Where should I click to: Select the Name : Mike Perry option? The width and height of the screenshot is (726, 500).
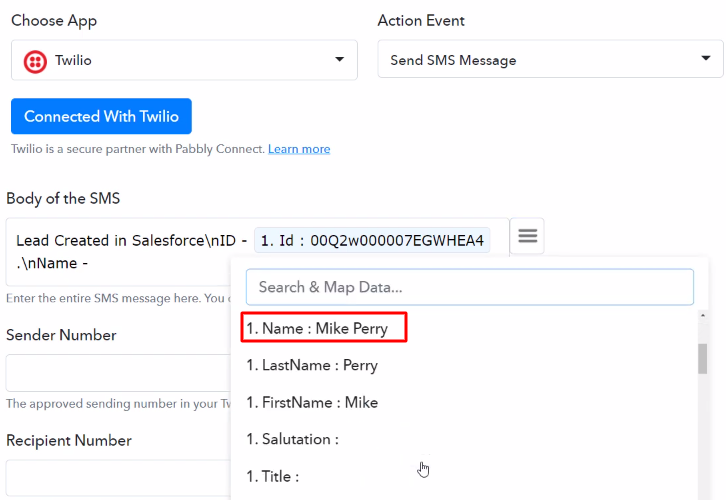pyautogui.click(x=324, y=328)
